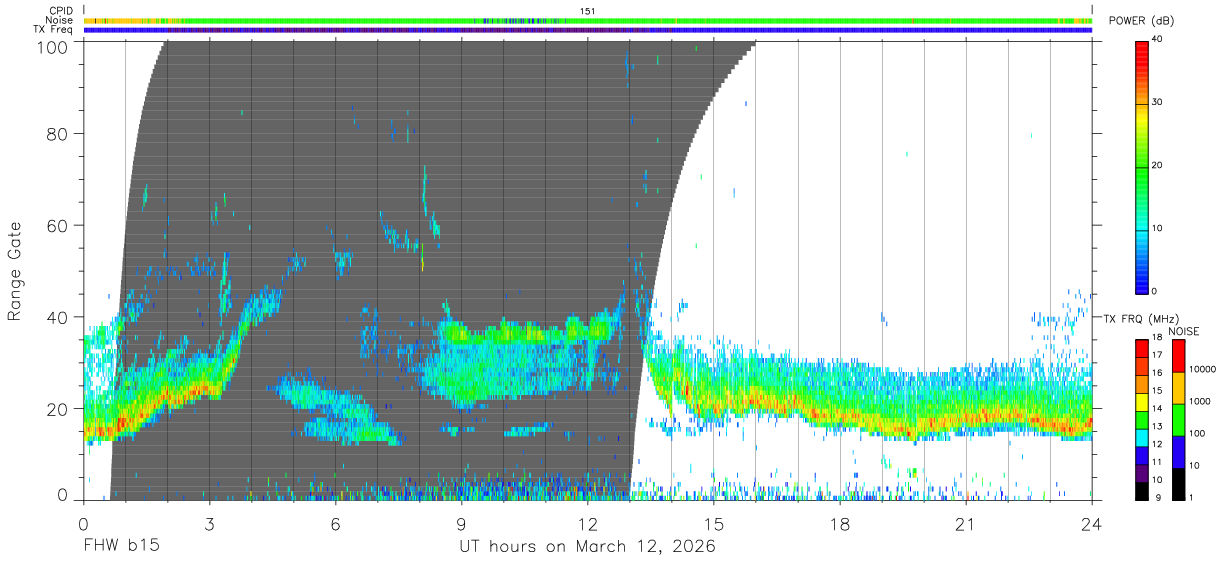Click the x-axis tick label 6
The height and width of the screenshot is (567, 1228).
click(335, 525)
